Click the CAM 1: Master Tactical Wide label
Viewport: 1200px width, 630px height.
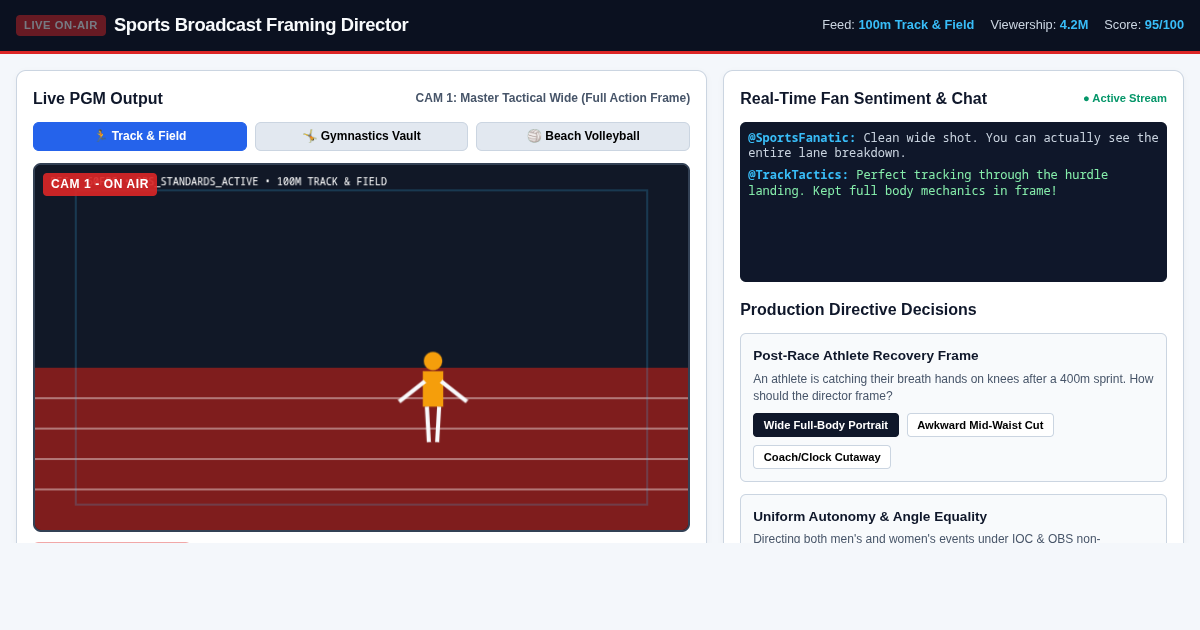[x=553, y=98]
